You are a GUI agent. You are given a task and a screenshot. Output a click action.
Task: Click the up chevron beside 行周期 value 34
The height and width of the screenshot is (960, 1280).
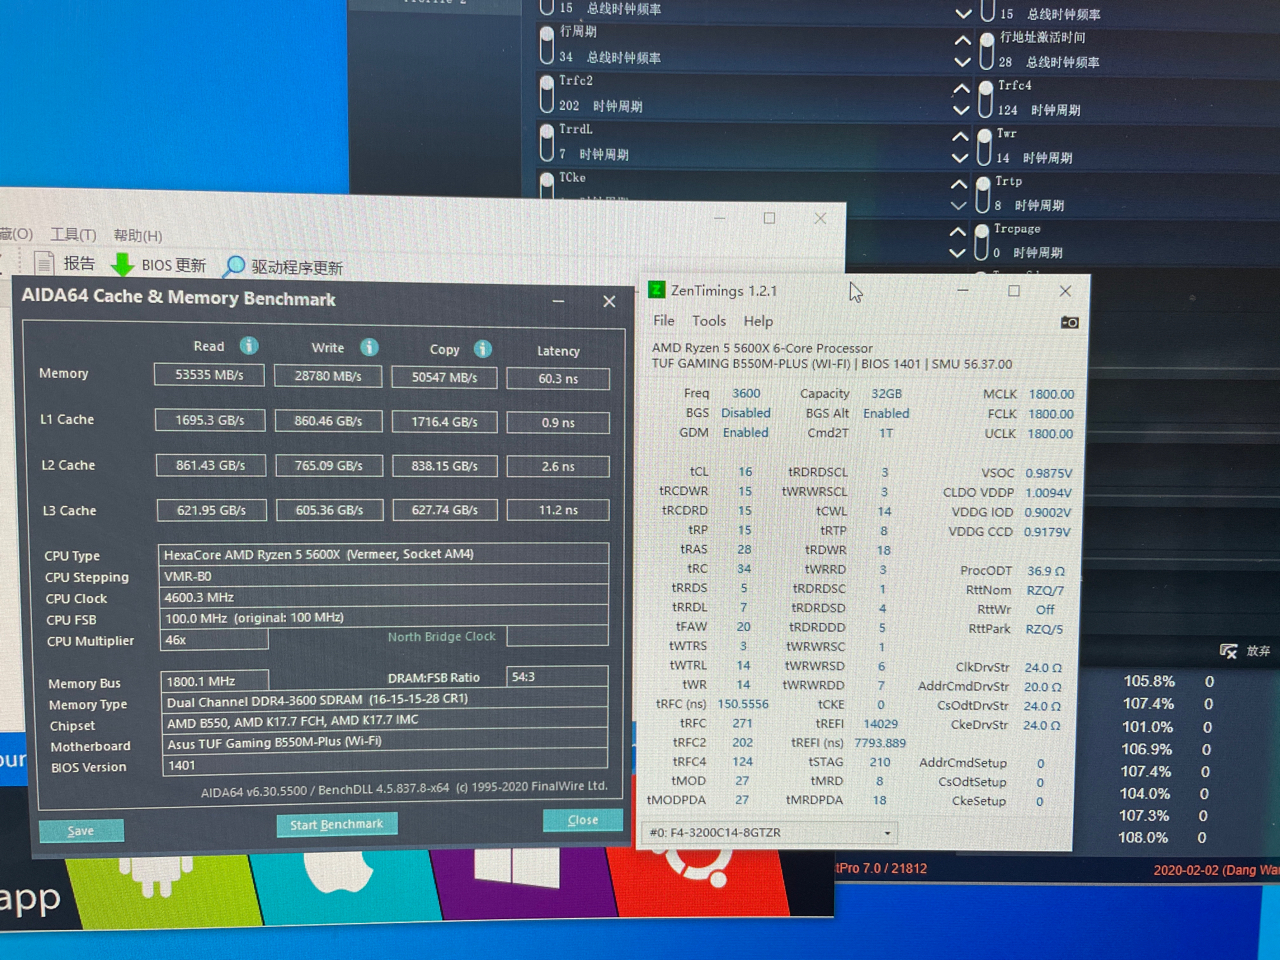962,40
